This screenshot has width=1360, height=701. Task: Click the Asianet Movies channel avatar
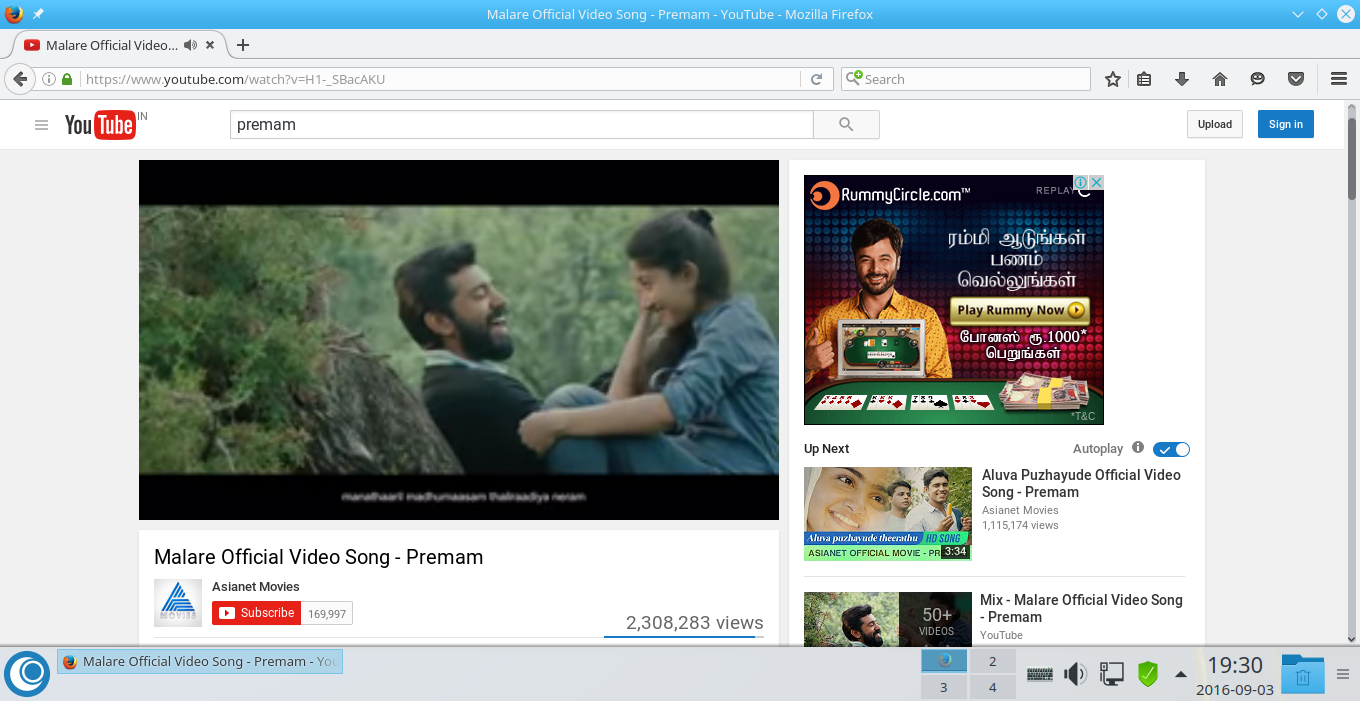coord(177,603)
